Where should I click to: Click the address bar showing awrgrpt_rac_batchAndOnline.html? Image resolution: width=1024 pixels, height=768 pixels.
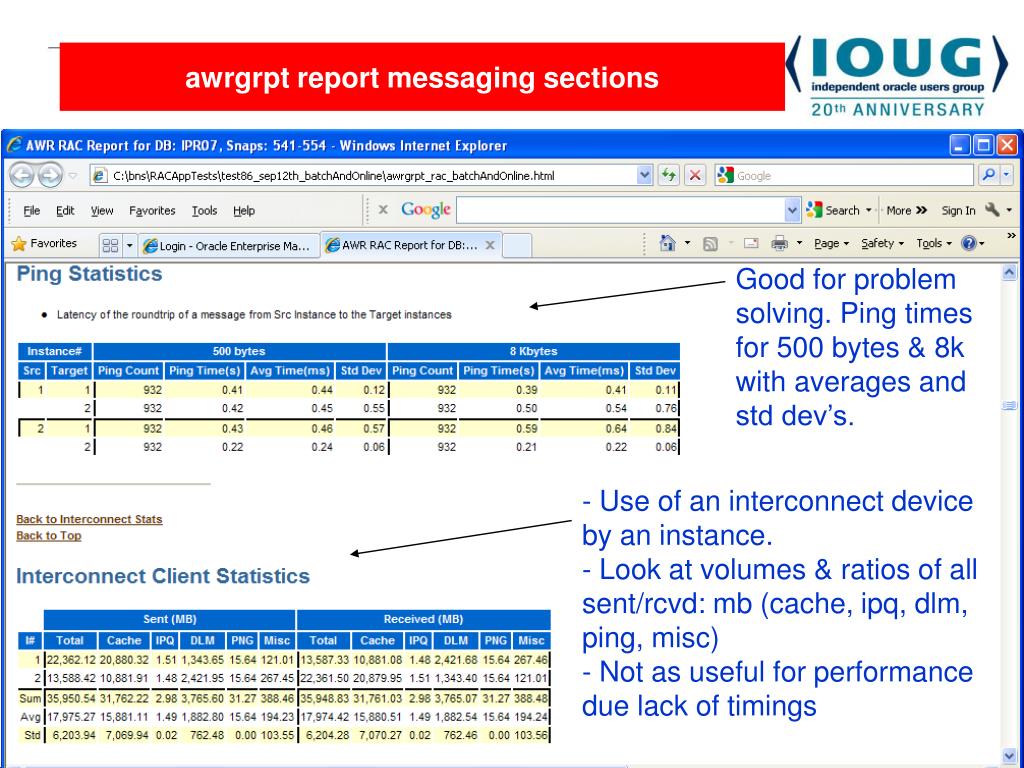[x=363, y=175]
